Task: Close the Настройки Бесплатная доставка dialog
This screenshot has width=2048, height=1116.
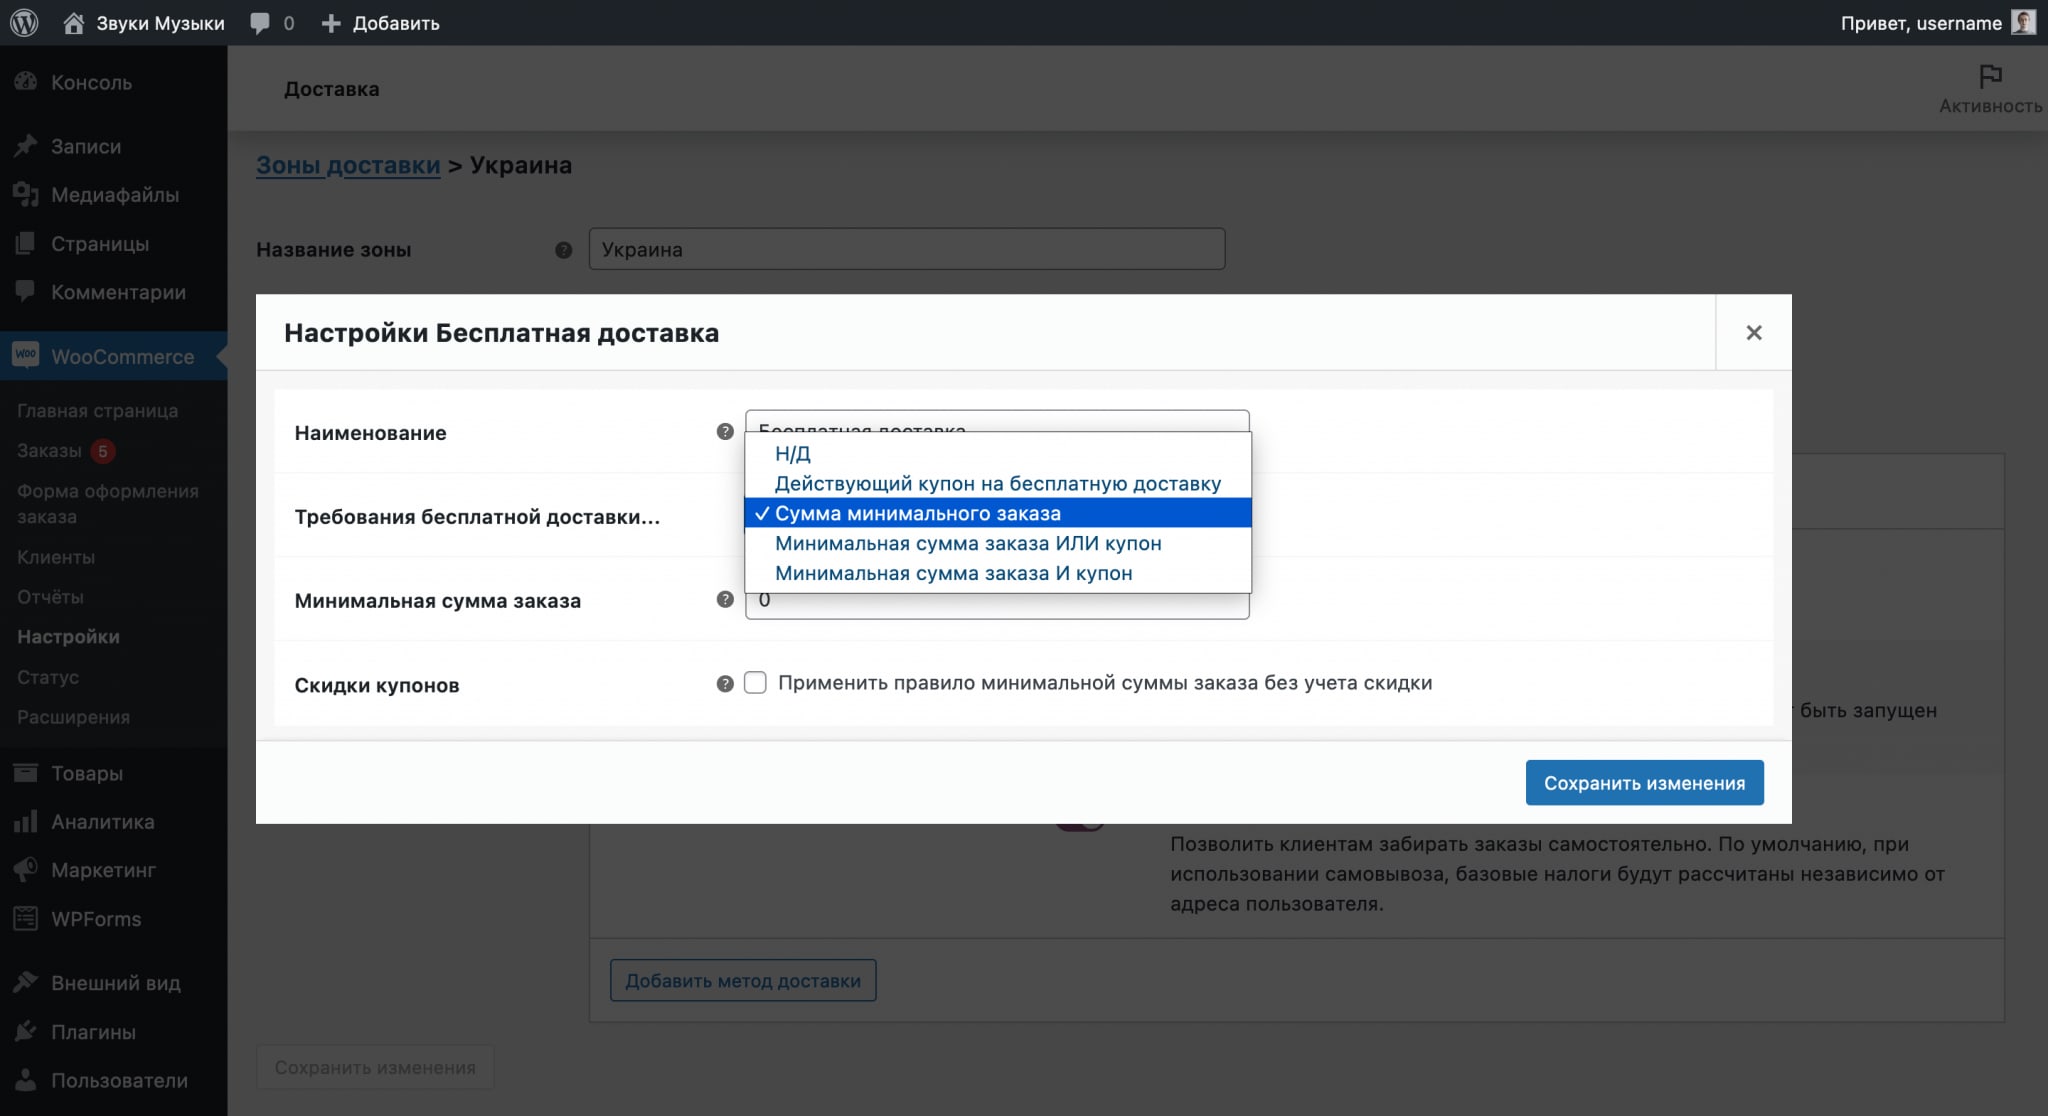Action: pyautogui.click(x=1753, y=333)
